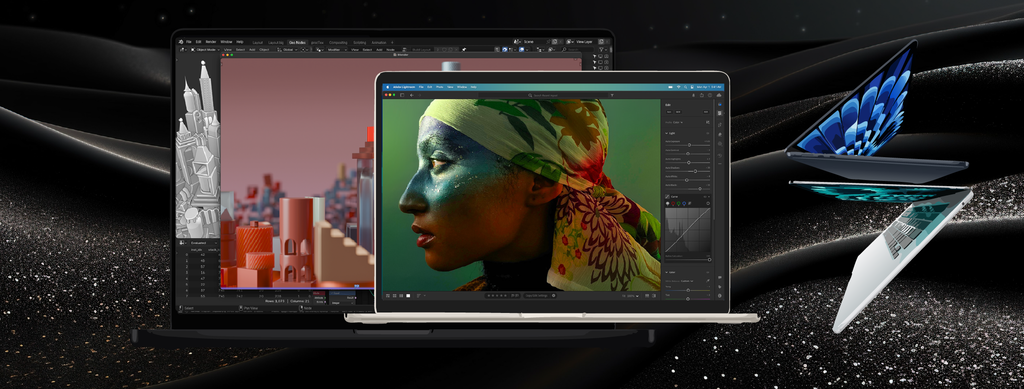Open Photo menu in Lightroom
Image resolution: width=1024 pixels, height=389 pixels.
click(440, 87)
